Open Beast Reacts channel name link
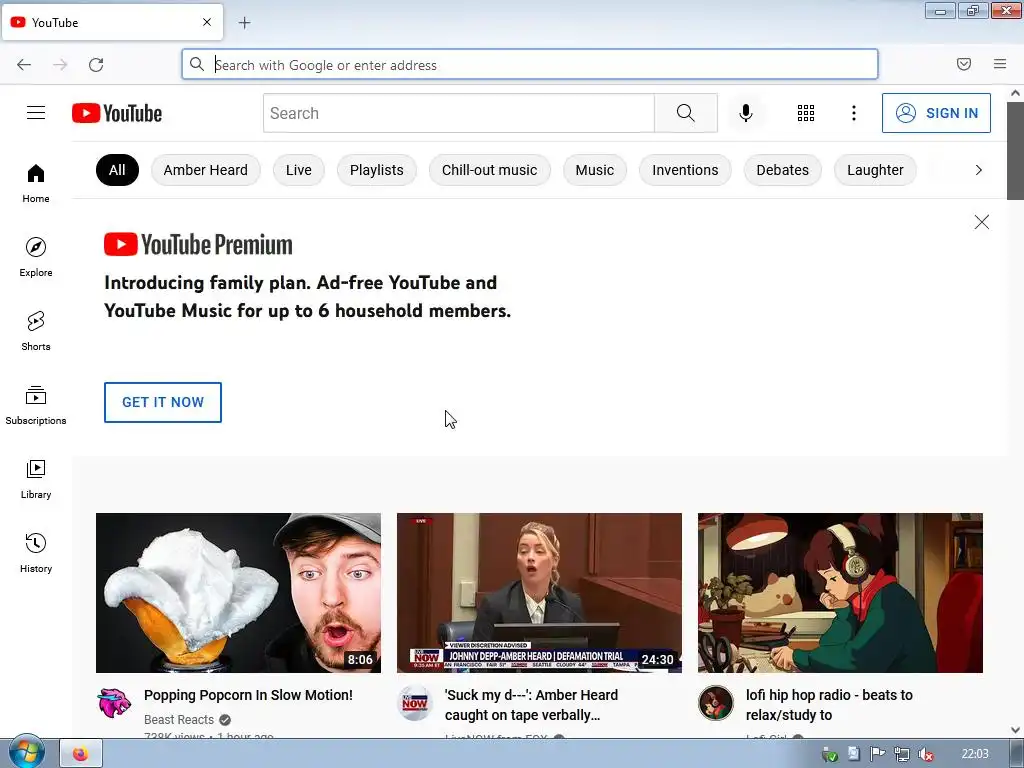This screenshot has width=1024, height=768. click(x=179, y=720)
